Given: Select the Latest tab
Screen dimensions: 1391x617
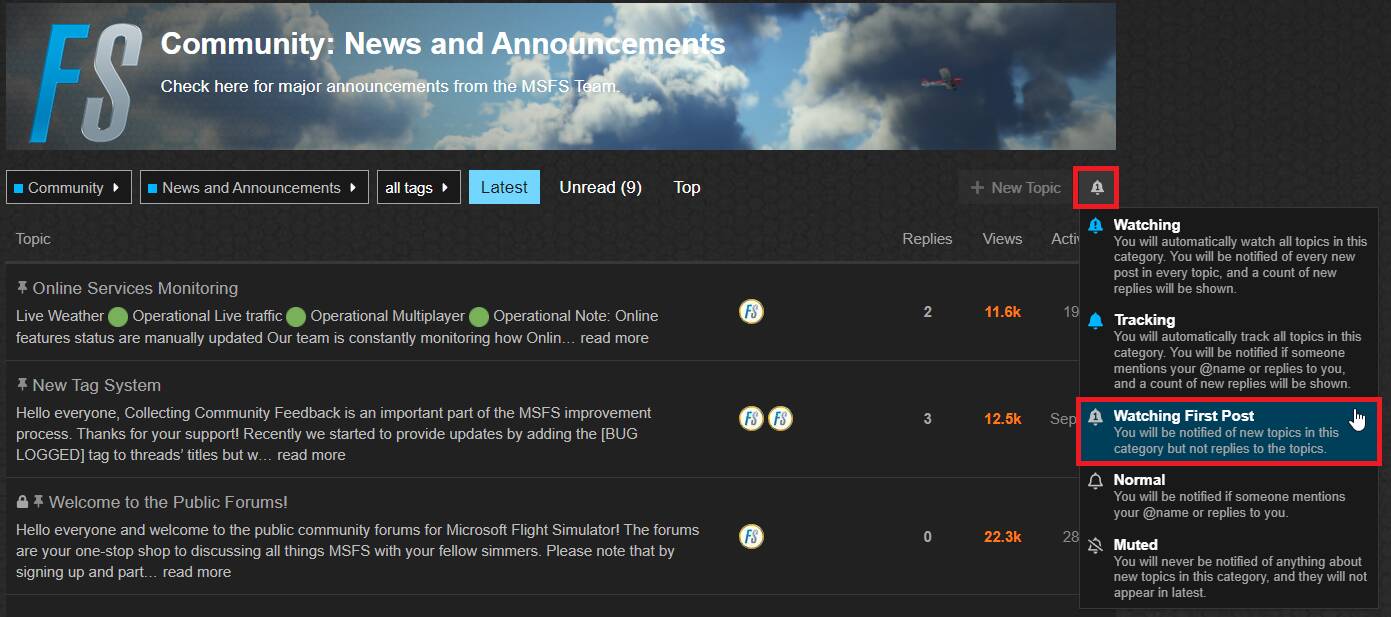Looking at the screenshot, I should point(504,187).
